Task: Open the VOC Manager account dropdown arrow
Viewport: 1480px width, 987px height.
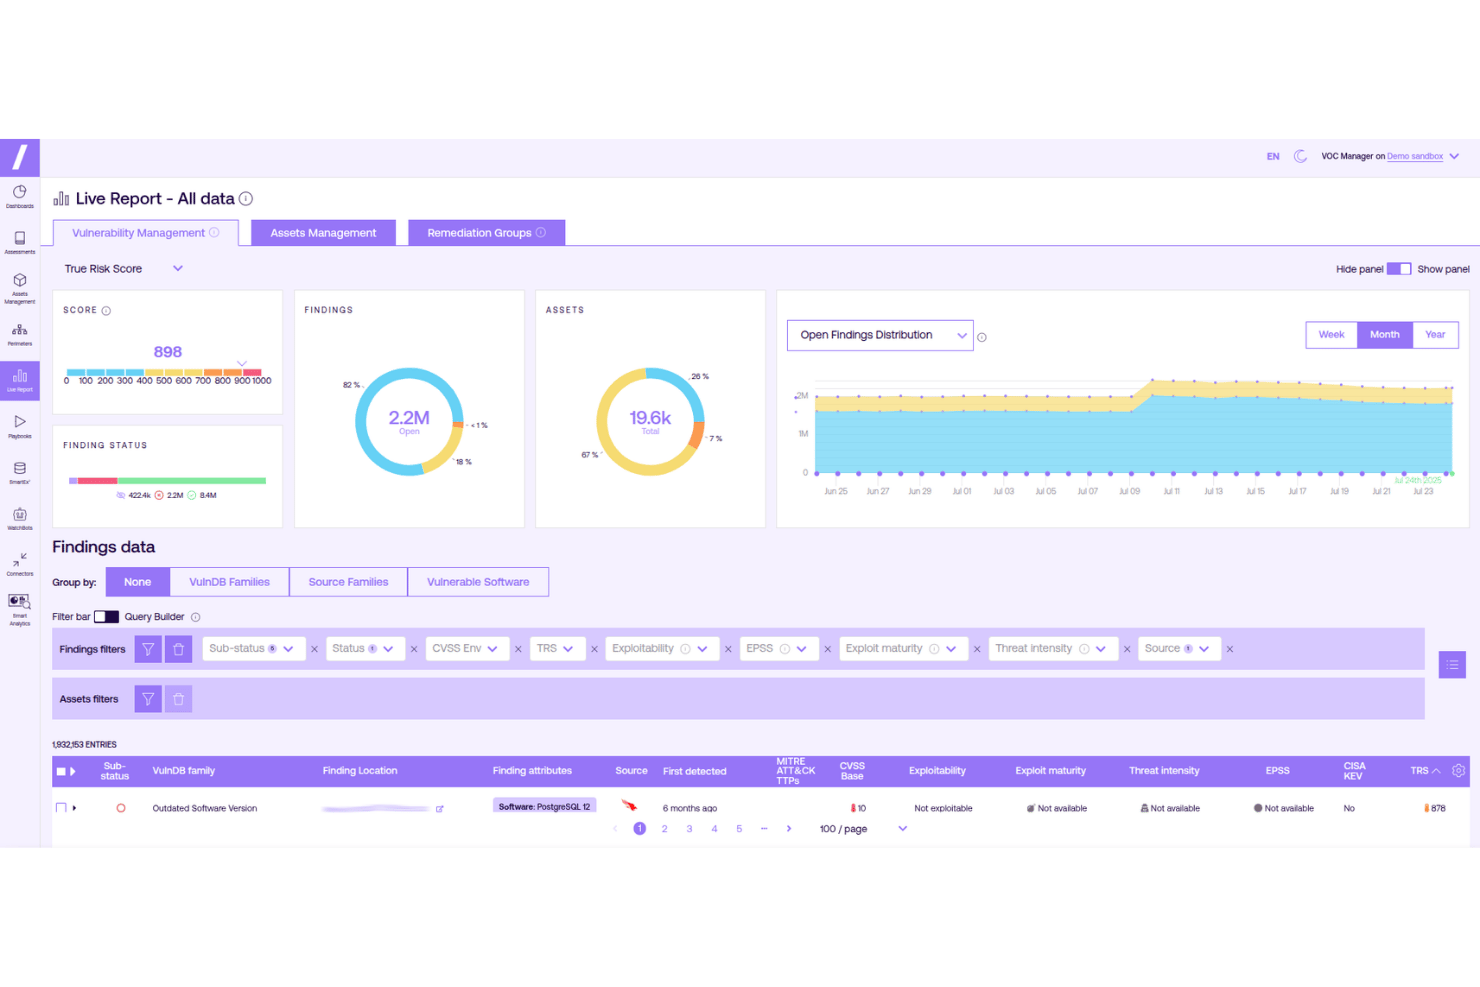Action: click(1455, 156)
